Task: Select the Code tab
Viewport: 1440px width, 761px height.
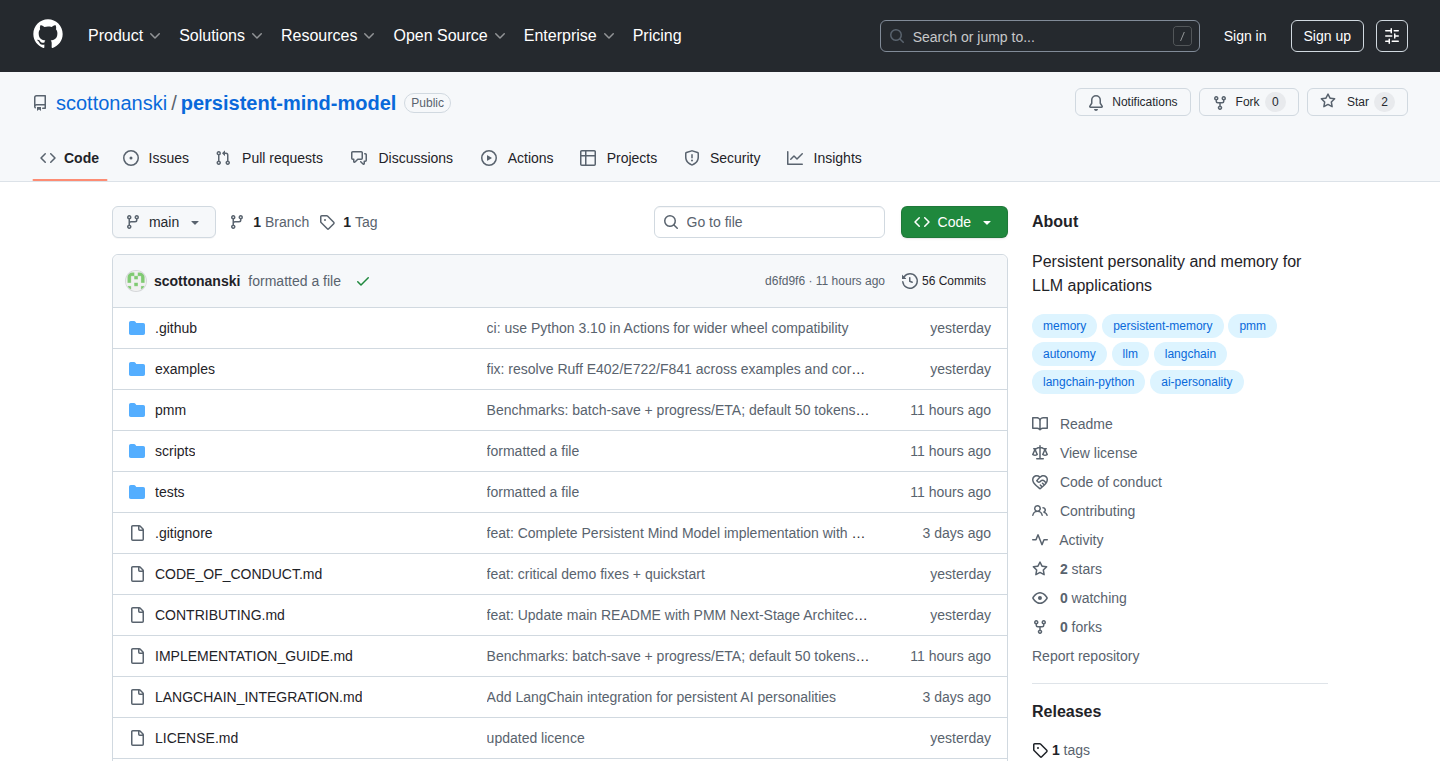Action: pos(70,158)
